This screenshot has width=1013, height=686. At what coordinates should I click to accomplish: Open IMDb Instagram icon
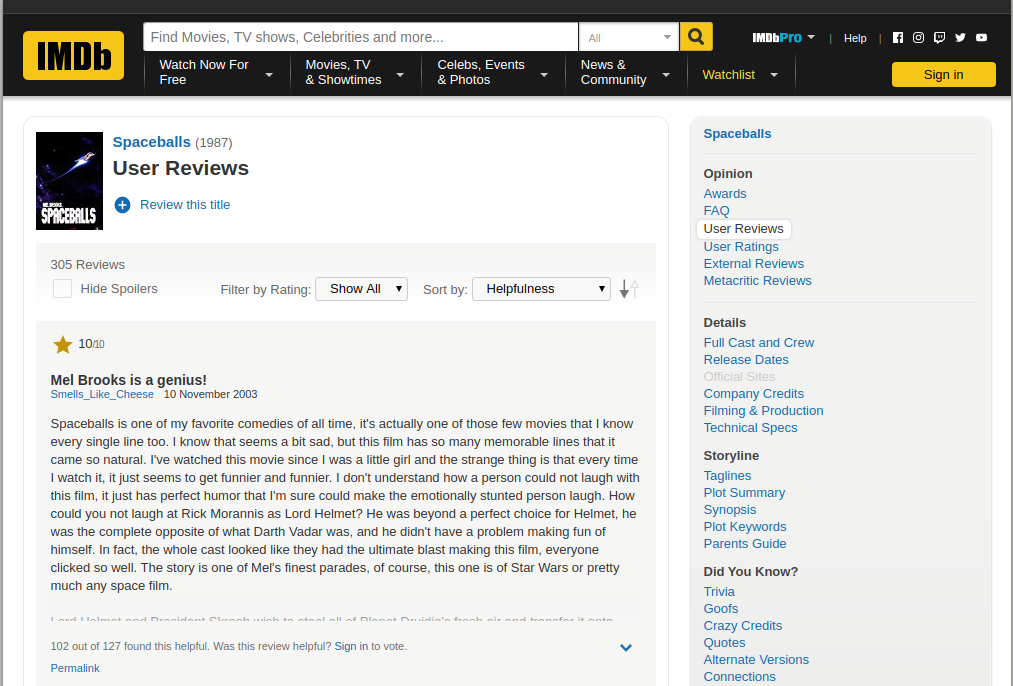pos(919,37)
